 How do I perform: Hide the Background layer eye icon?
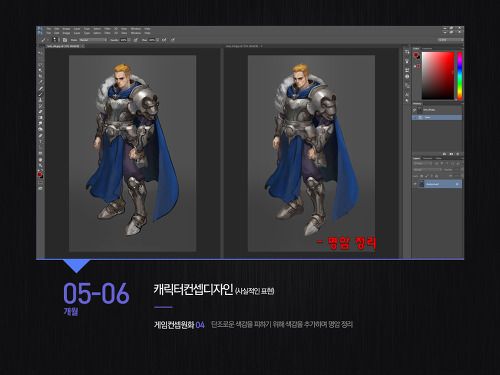click(x=415, y=184)
